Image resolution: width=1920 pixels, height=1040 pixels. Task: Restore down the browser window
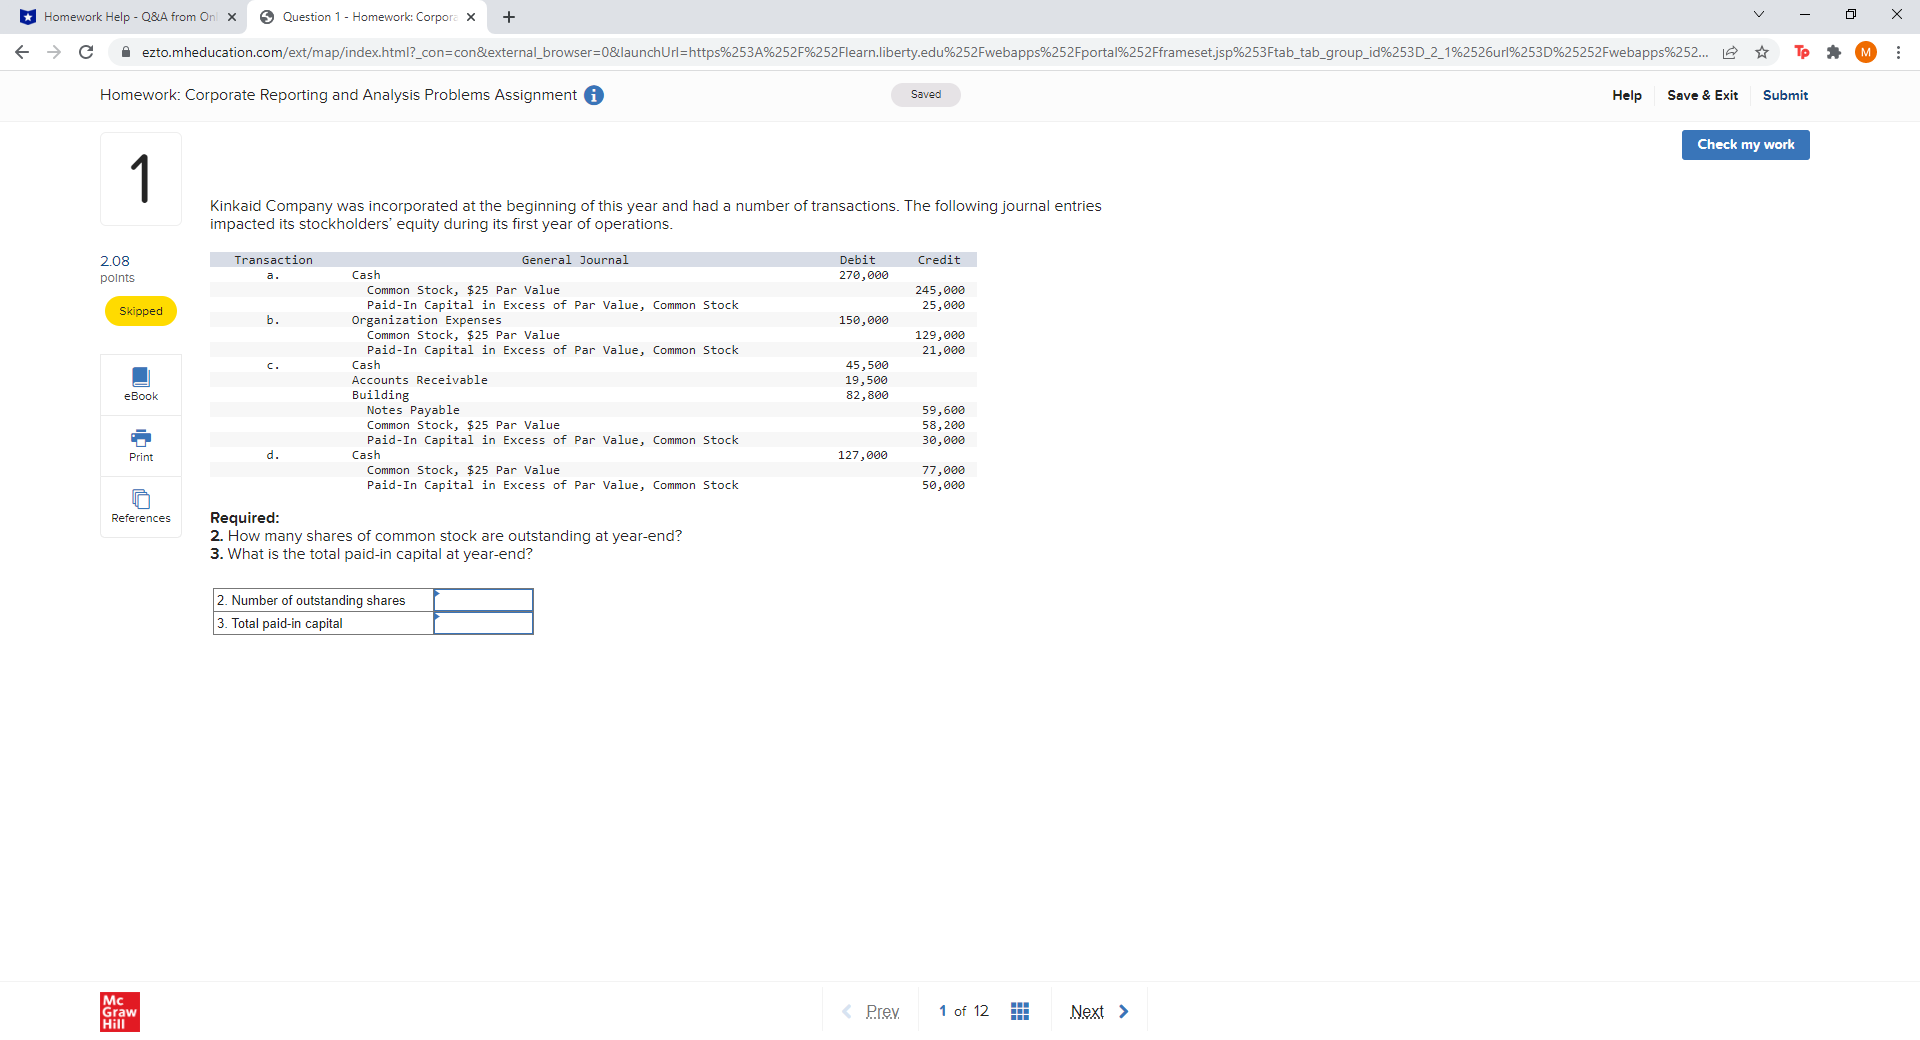coord(1851,14)
